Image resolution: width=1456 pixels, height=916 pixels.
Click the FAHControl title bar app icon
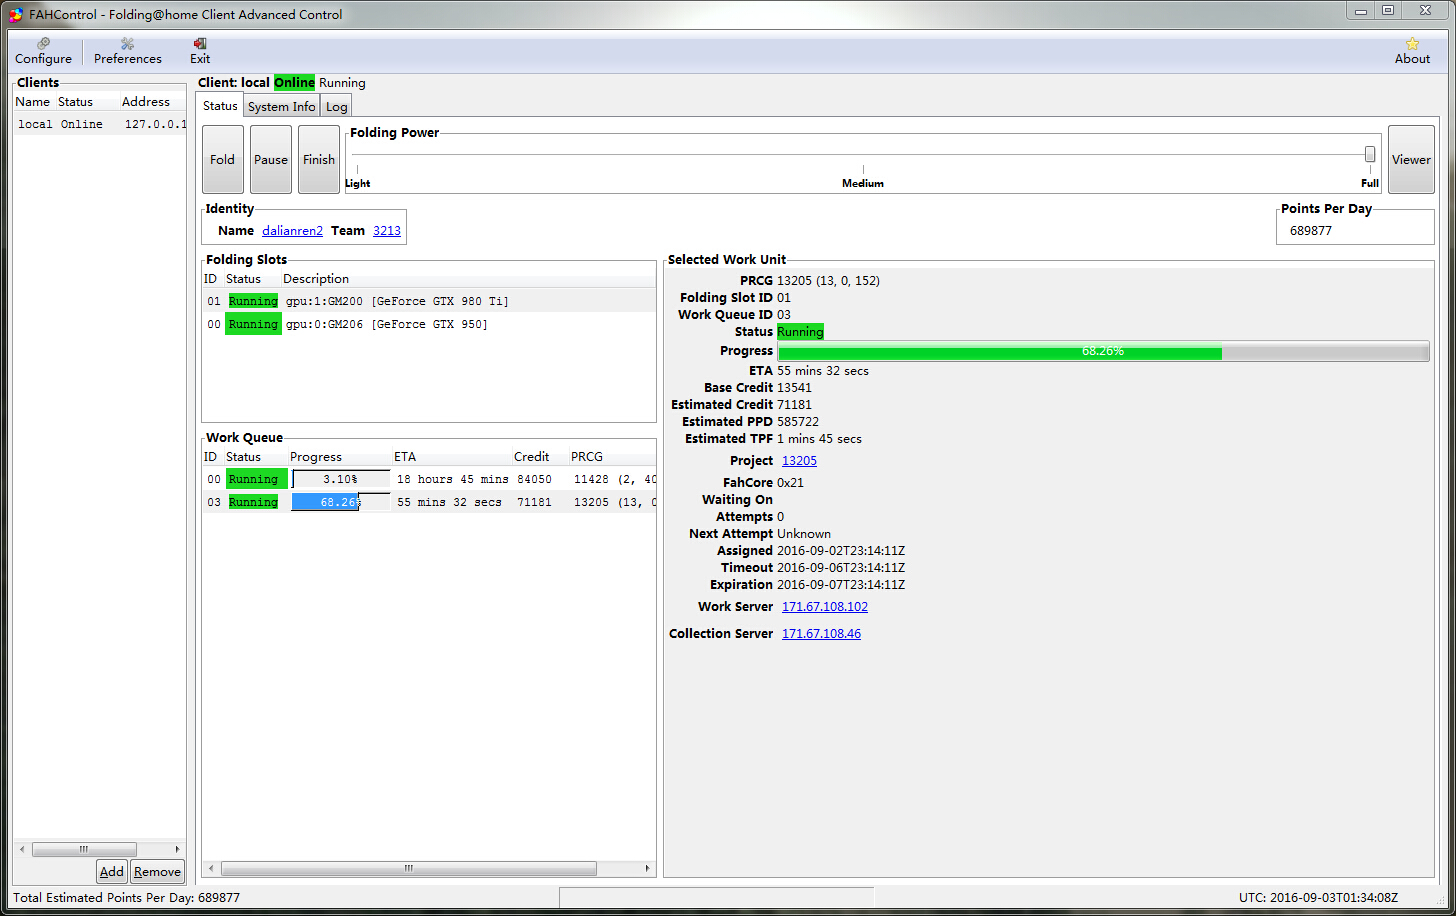click(16, 14)
